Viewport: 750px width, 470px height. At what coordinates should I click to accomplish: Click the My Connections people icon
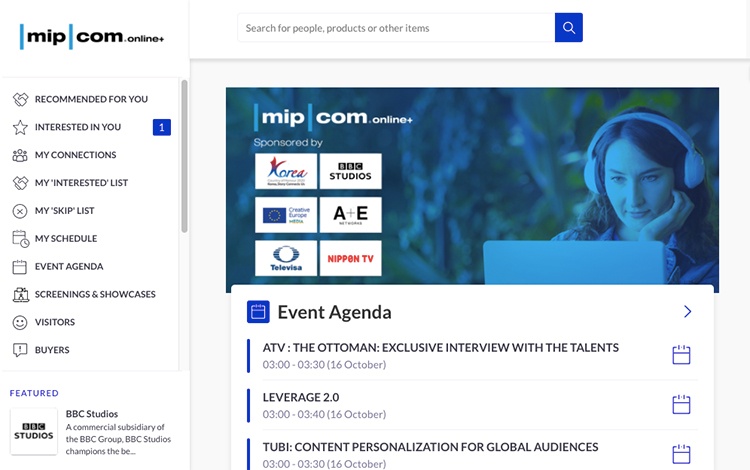click(x=20, y=155)
